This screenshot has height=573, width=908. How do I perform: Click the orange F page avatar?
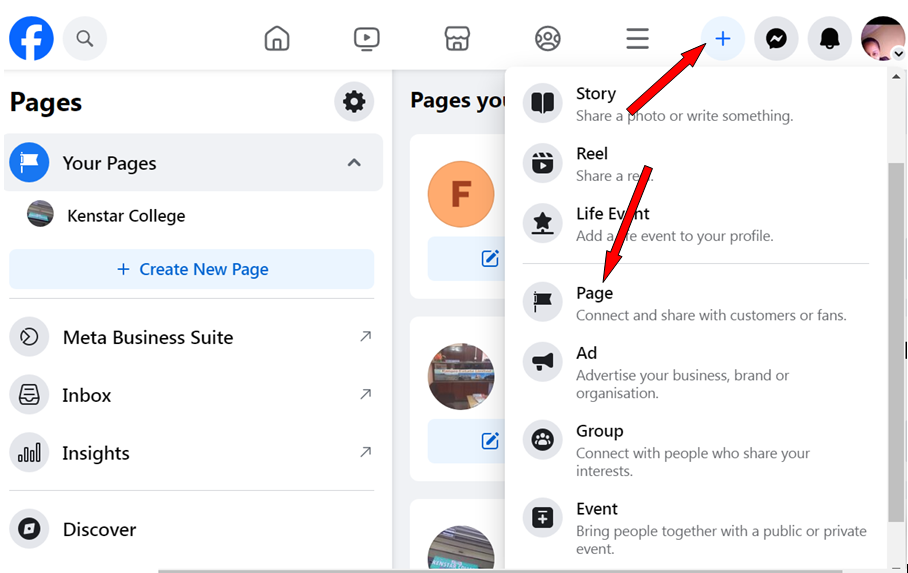[x=461, y=194]
